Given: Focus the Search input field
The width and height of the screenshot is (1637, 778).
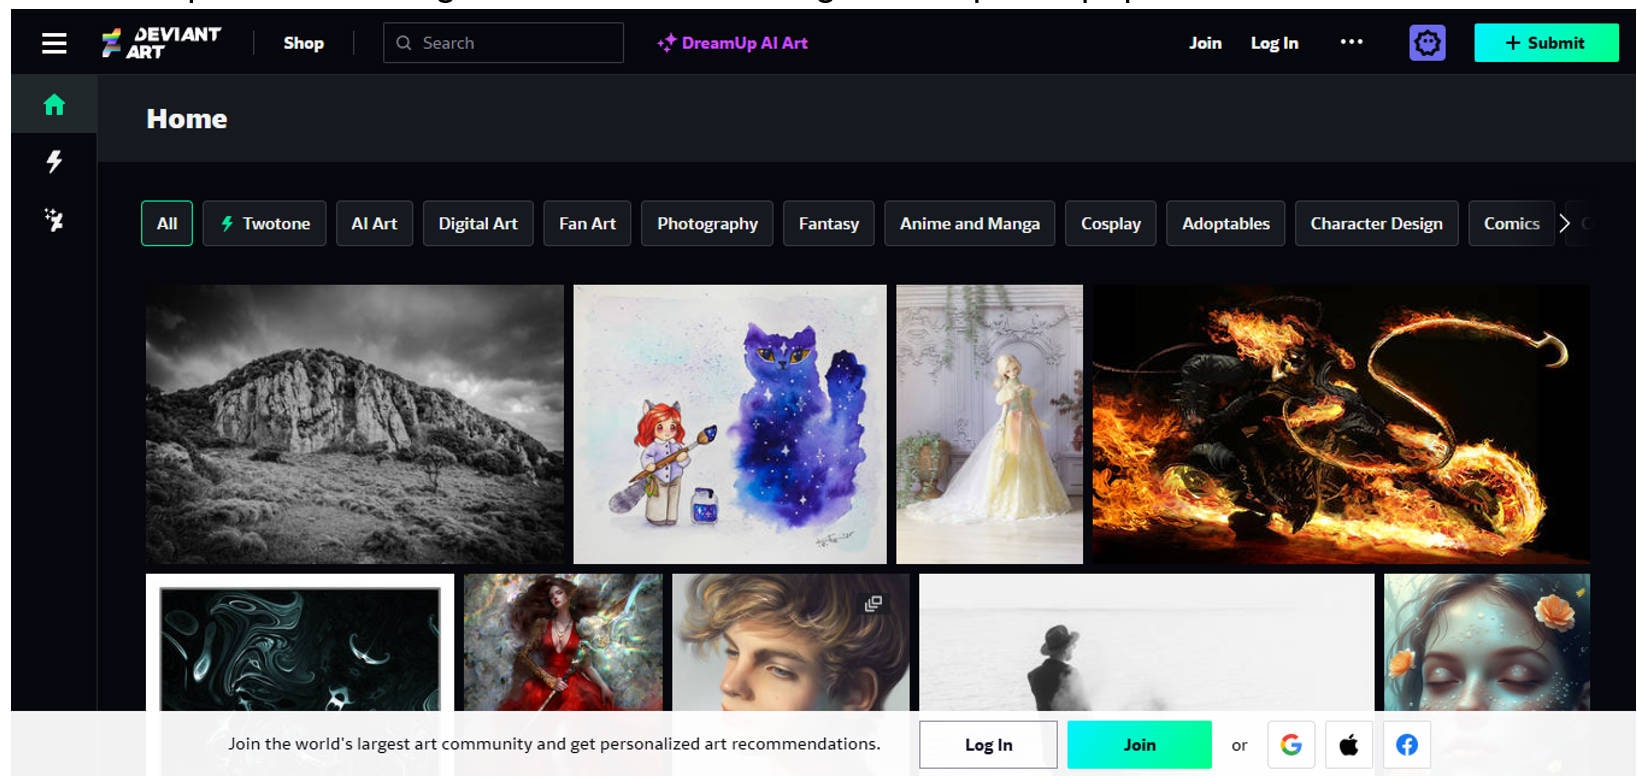Looking at the screenshot, I should click(503, 43).
